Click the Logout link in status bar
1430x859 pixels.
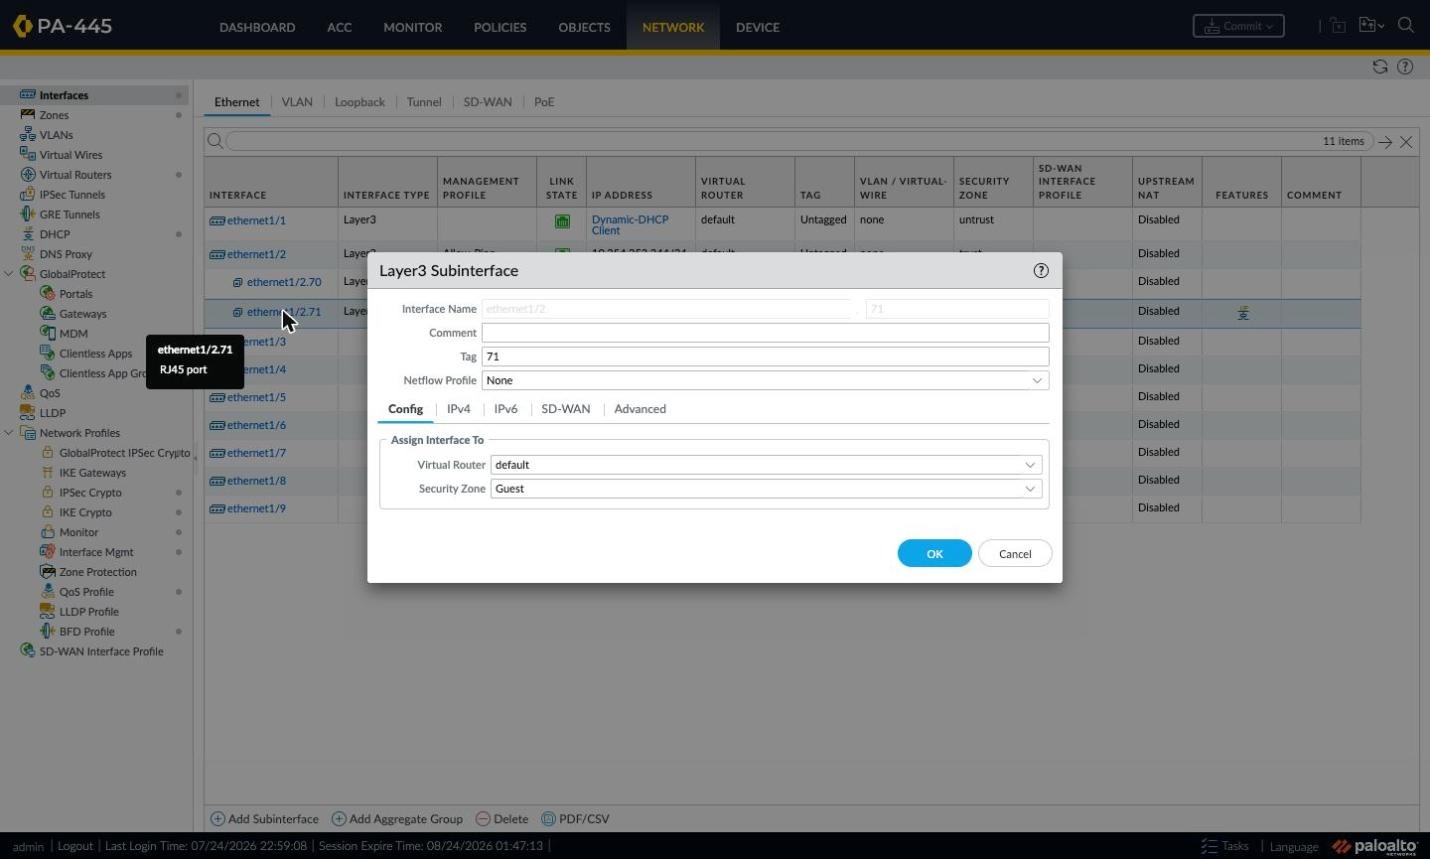[75, 846]
